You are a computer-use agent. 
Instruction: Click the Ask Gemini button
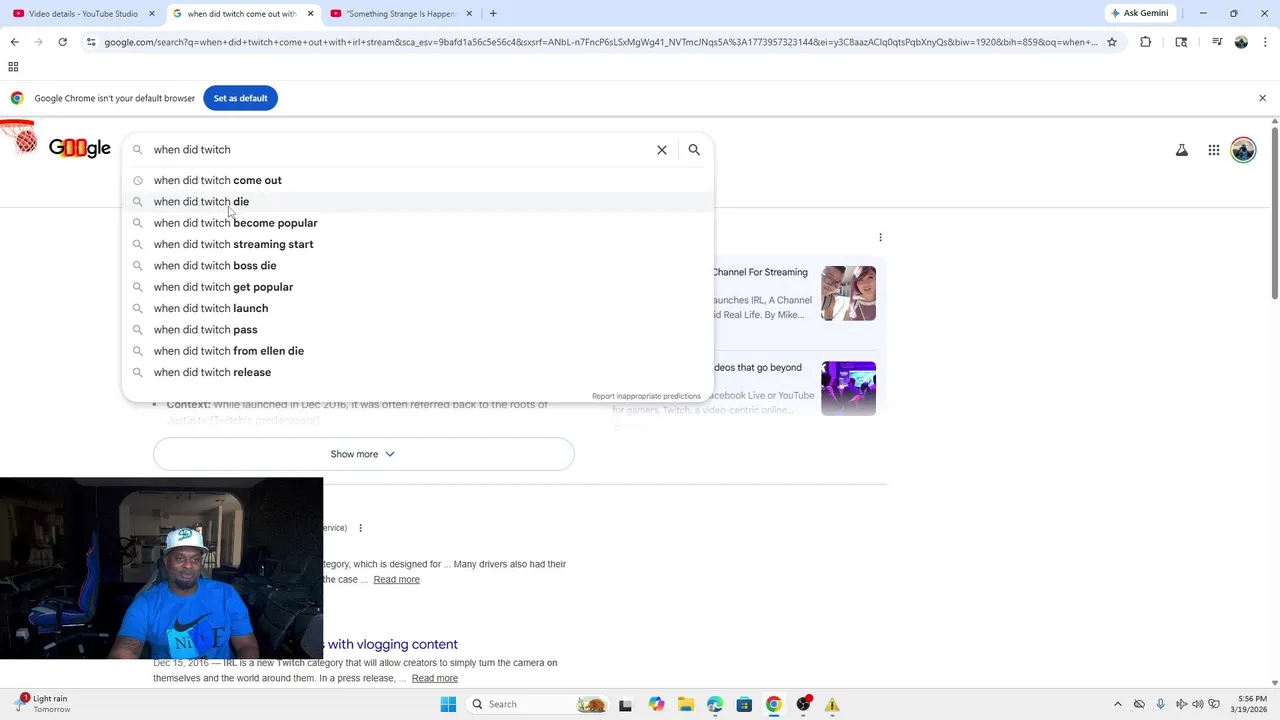(x=1139, y=13)
